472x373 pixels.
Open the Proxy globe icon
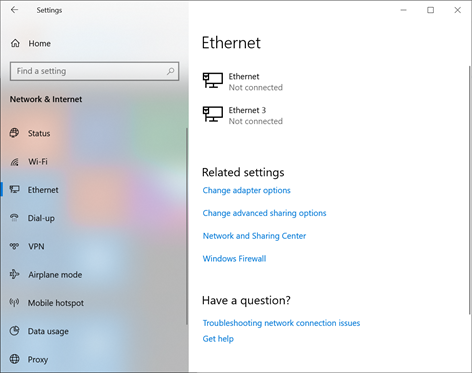(x=14, y=359)
